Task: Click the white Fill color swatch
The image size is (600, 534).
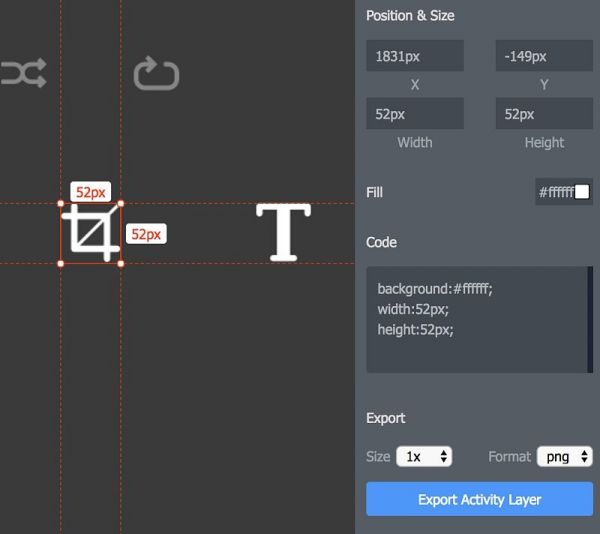Action: [x=582, y=192]
